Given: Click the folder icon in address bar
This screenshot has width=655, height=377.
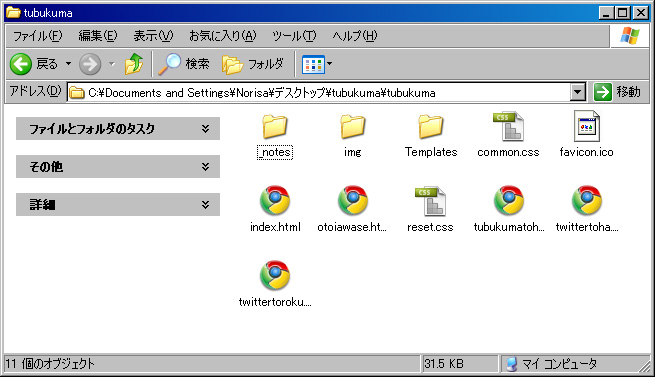Looking at the screenshot, I should click(x=76, y=92).
